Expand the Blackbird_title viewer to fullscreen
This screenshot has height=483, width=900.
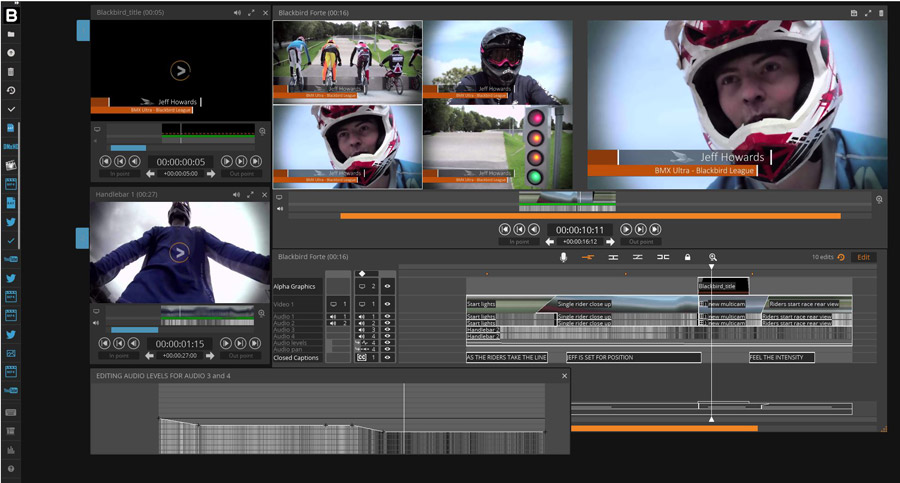251,13
